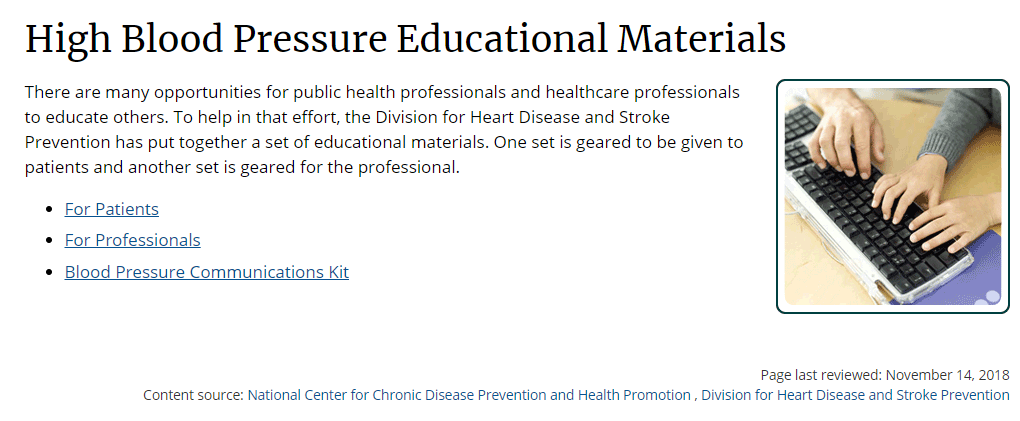Click the paragraph's last line ending with professional
Screen dimensions: 1020x421
pyautogui.click(x=242, y=167)
